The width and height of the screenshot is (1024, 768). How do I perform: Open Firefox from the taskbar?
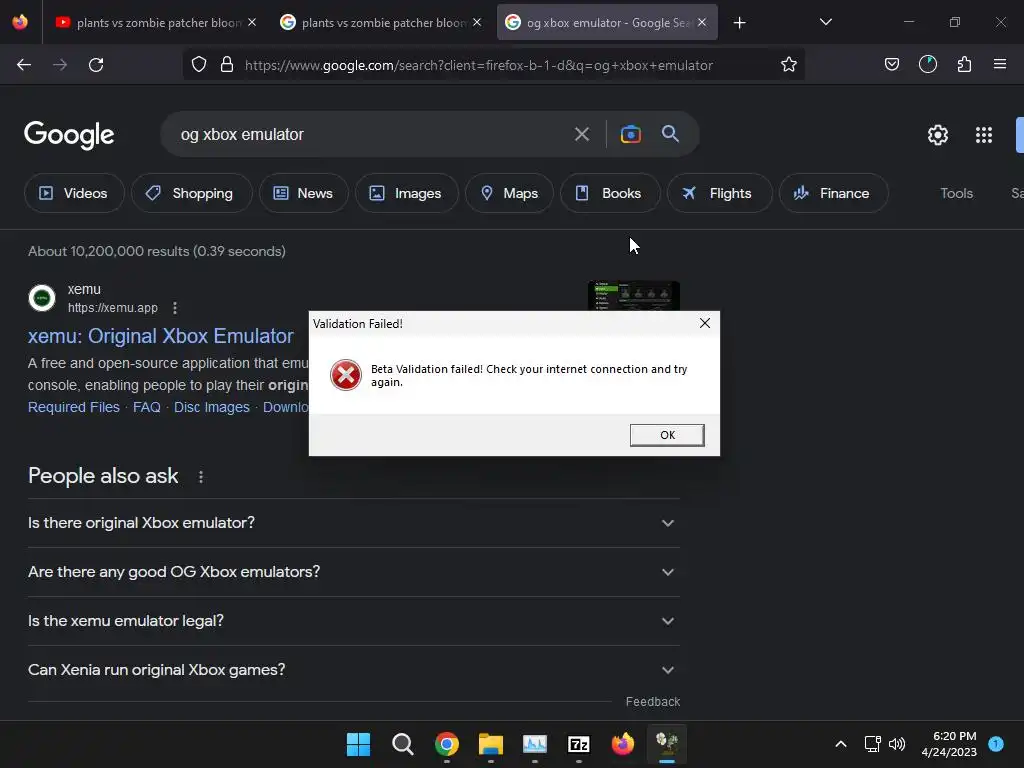(x=622, y=744)
